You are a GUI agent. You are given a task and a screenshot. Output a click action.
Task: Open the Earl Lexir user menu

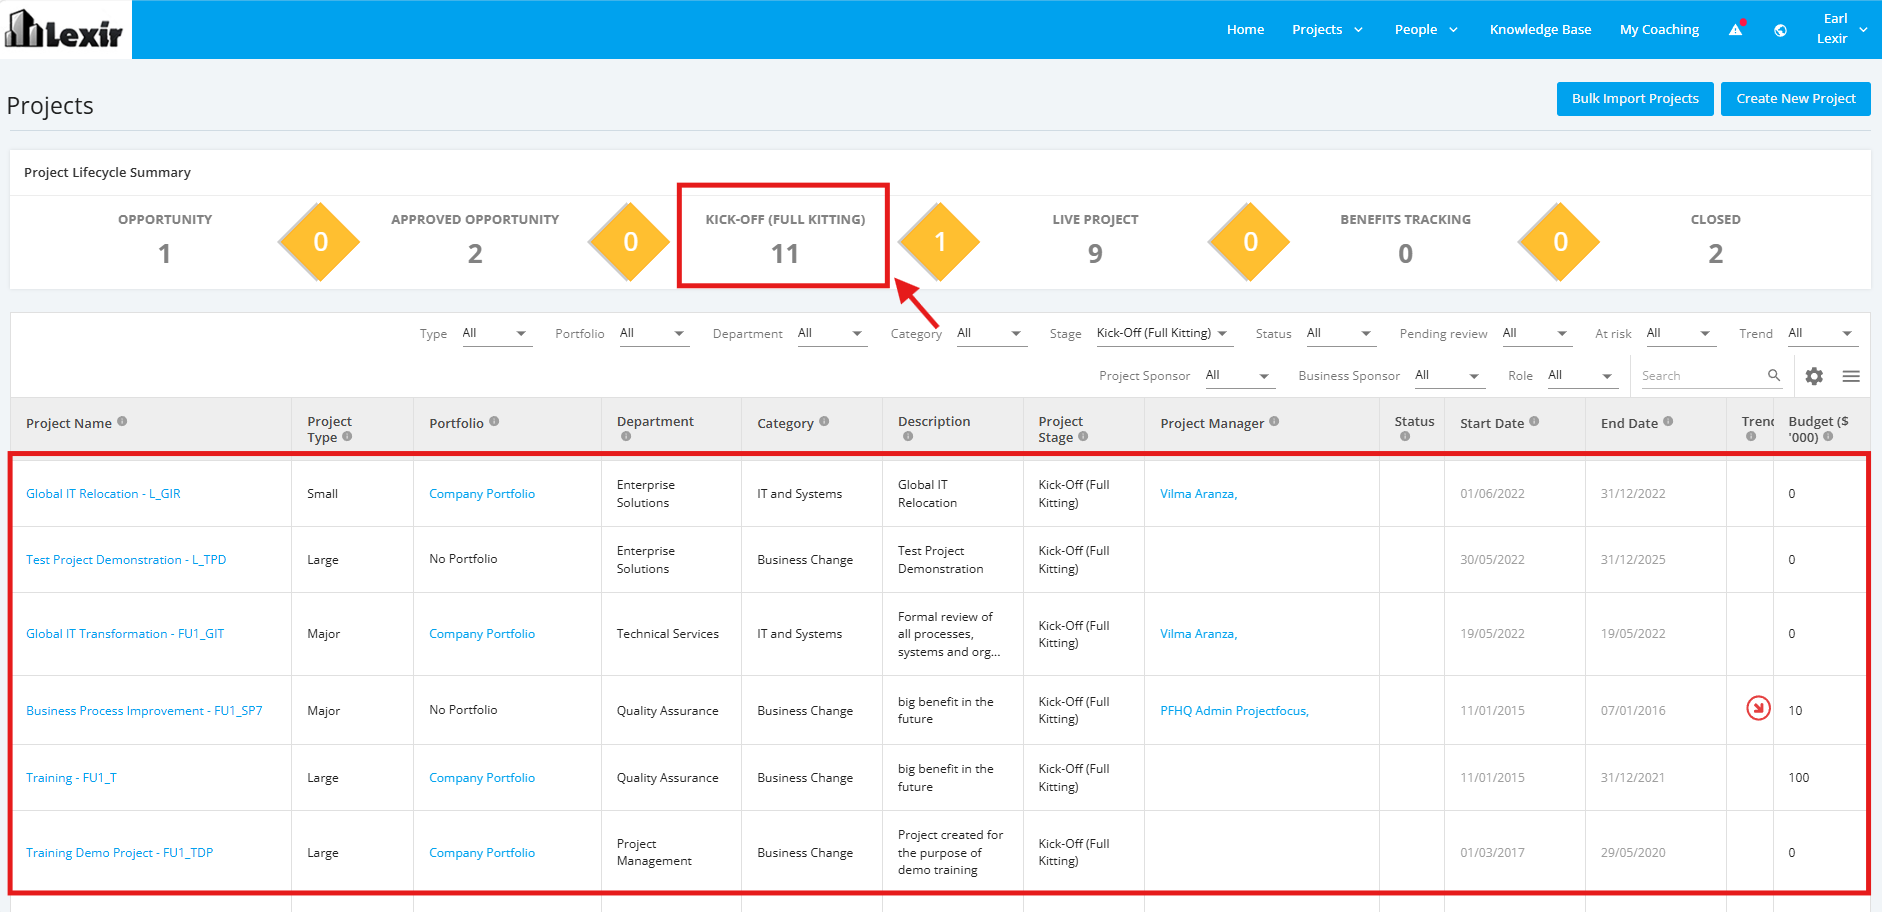point(1842,29)
